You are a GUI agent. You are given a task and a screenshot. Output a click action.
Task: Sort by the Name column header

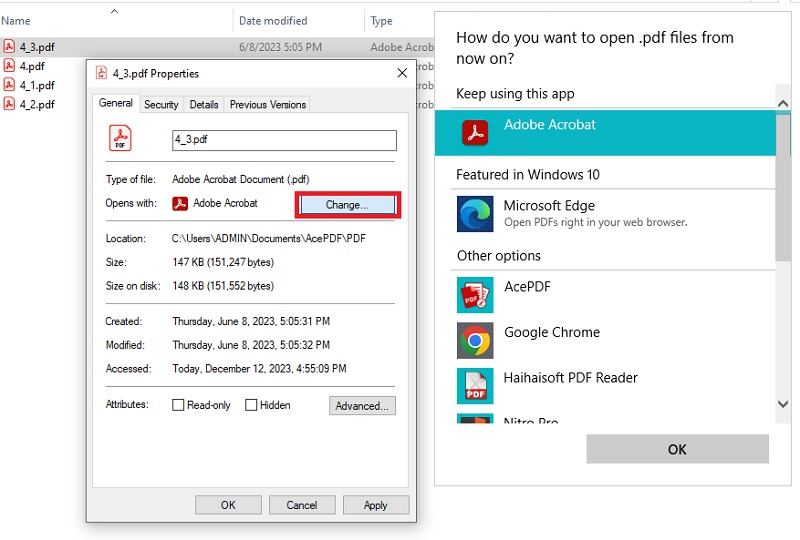pos(16,21)
